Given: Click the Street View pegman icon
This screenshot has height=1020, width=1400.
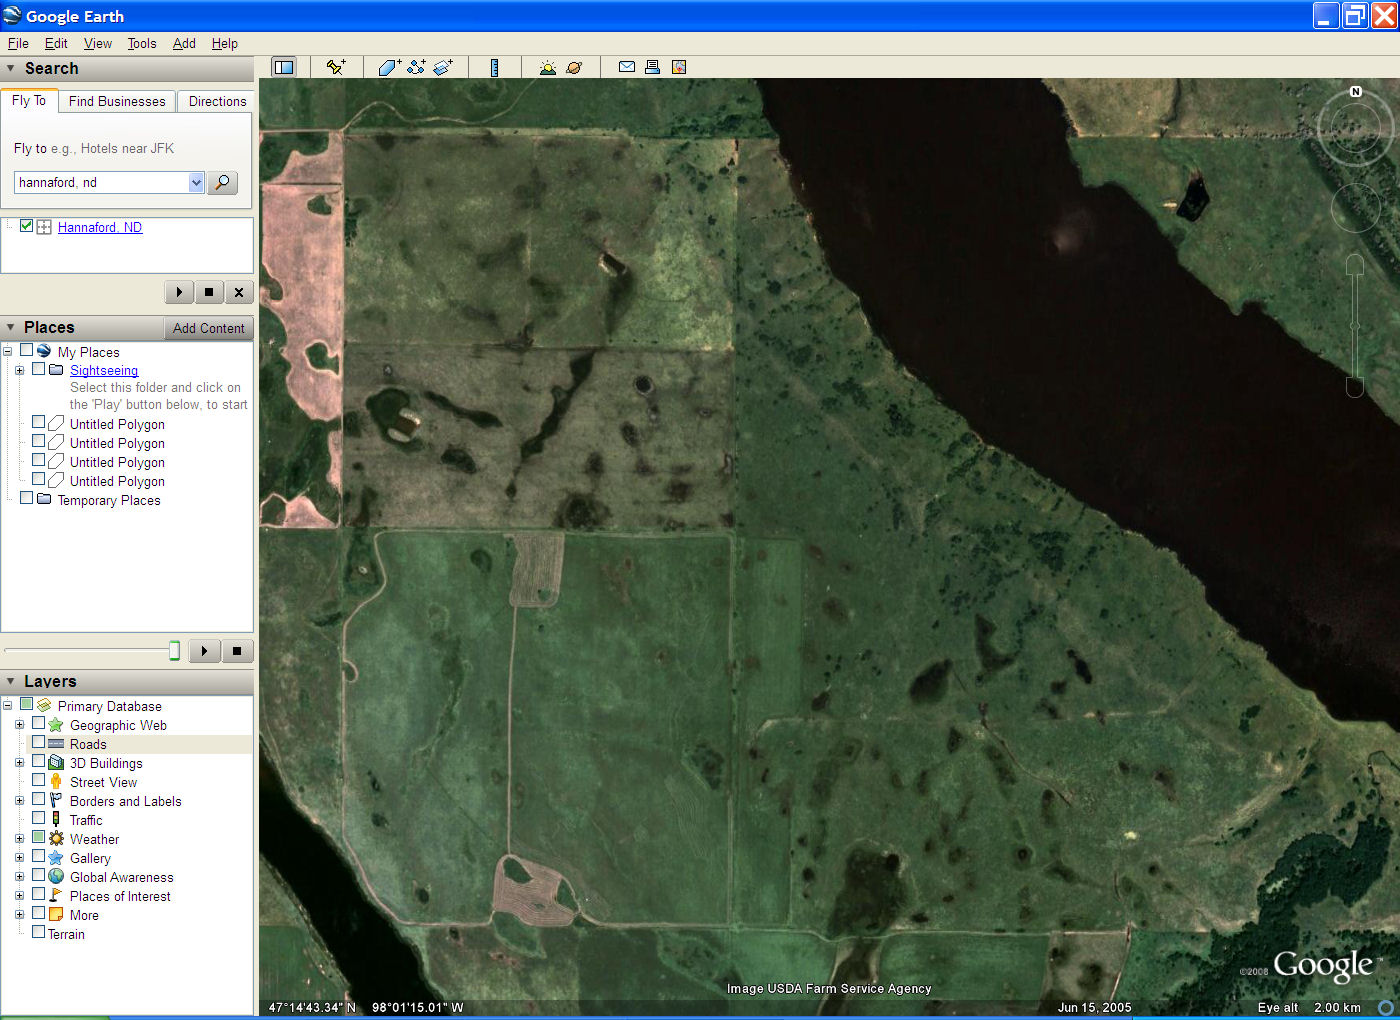Looking at the screenshot, I should pyautogui.click(x=56, y=782).
